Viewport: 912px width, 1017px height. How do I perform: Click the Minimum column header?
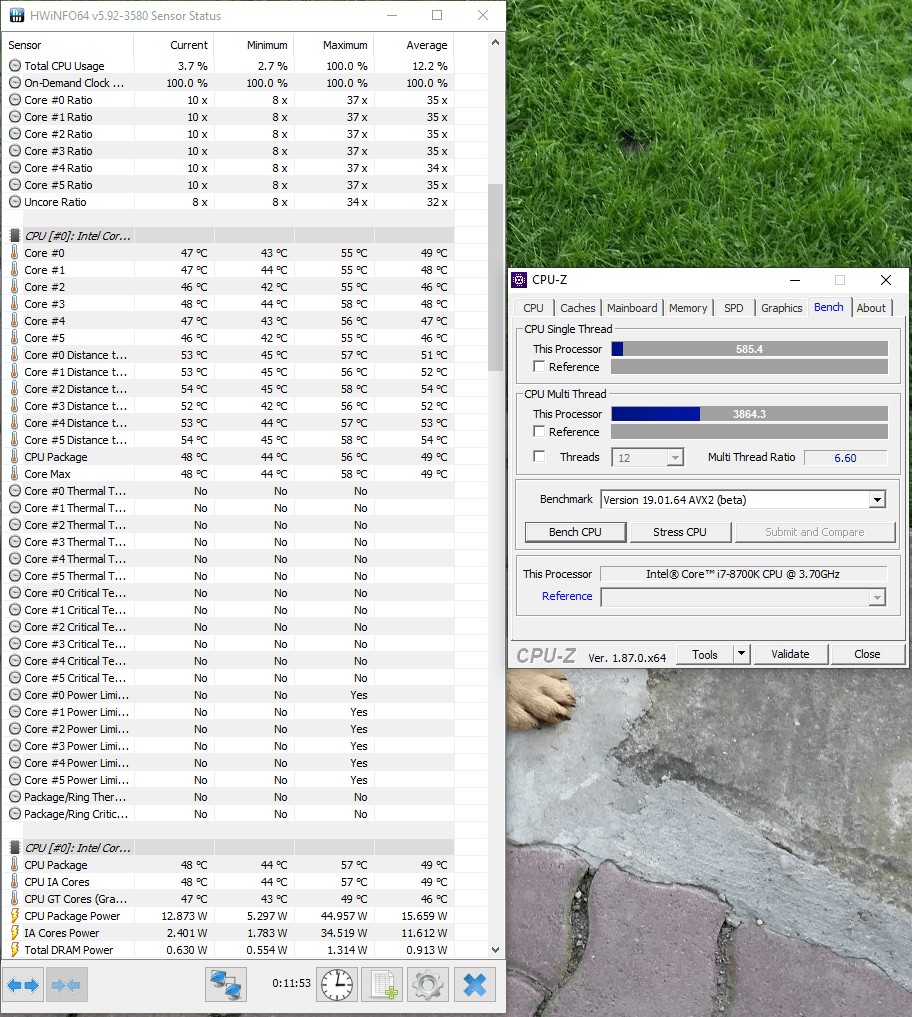[x=254, y=45]
